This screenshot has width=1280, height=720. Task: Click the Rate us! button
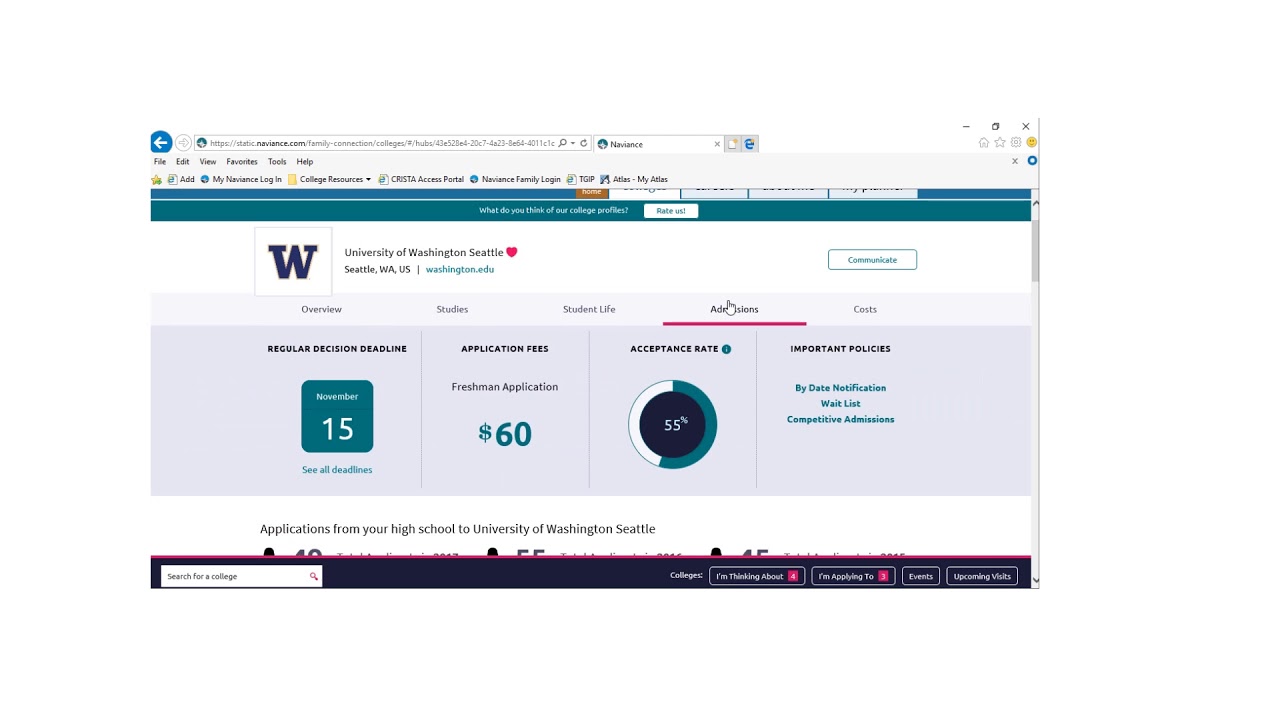671,211
